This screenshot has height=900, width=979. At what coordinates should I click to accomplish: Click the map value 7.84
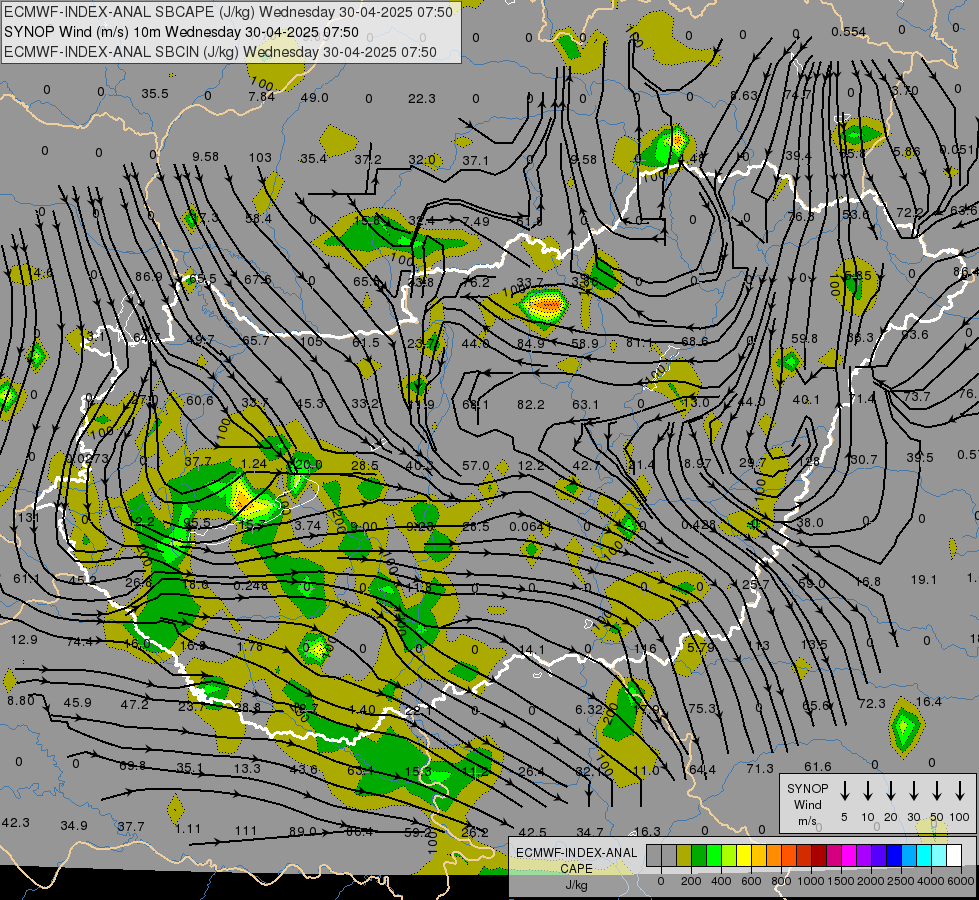coord(261,96)
